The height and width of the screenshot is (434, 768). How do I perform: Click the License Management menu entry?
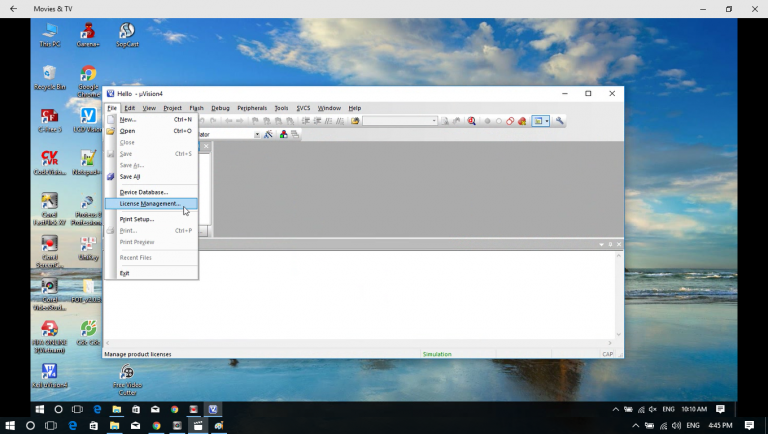(x=150, y=204)
